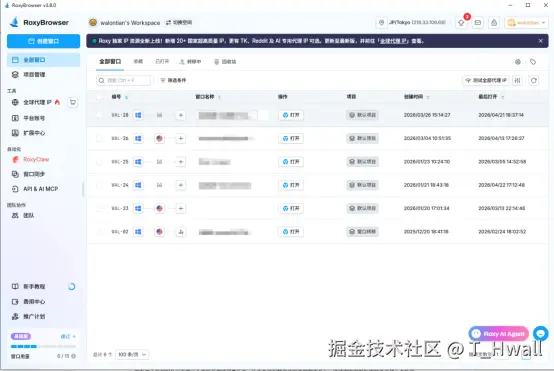Click the project tag in row 02
554x371 pixels.
[363, 231]
